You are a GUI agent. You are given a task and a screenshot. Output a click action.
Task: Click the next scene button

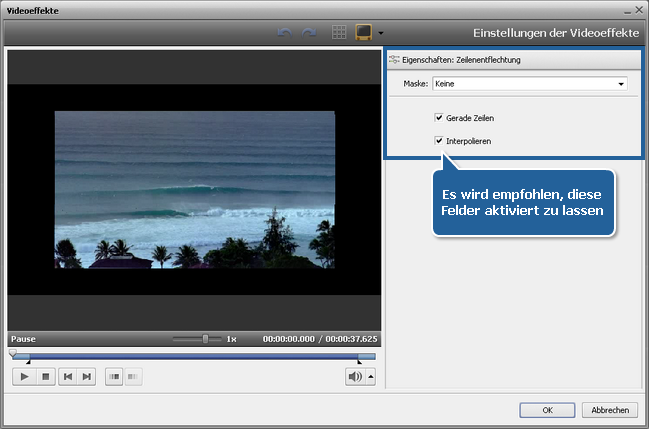pyautogui.click(x=132, y=376)
